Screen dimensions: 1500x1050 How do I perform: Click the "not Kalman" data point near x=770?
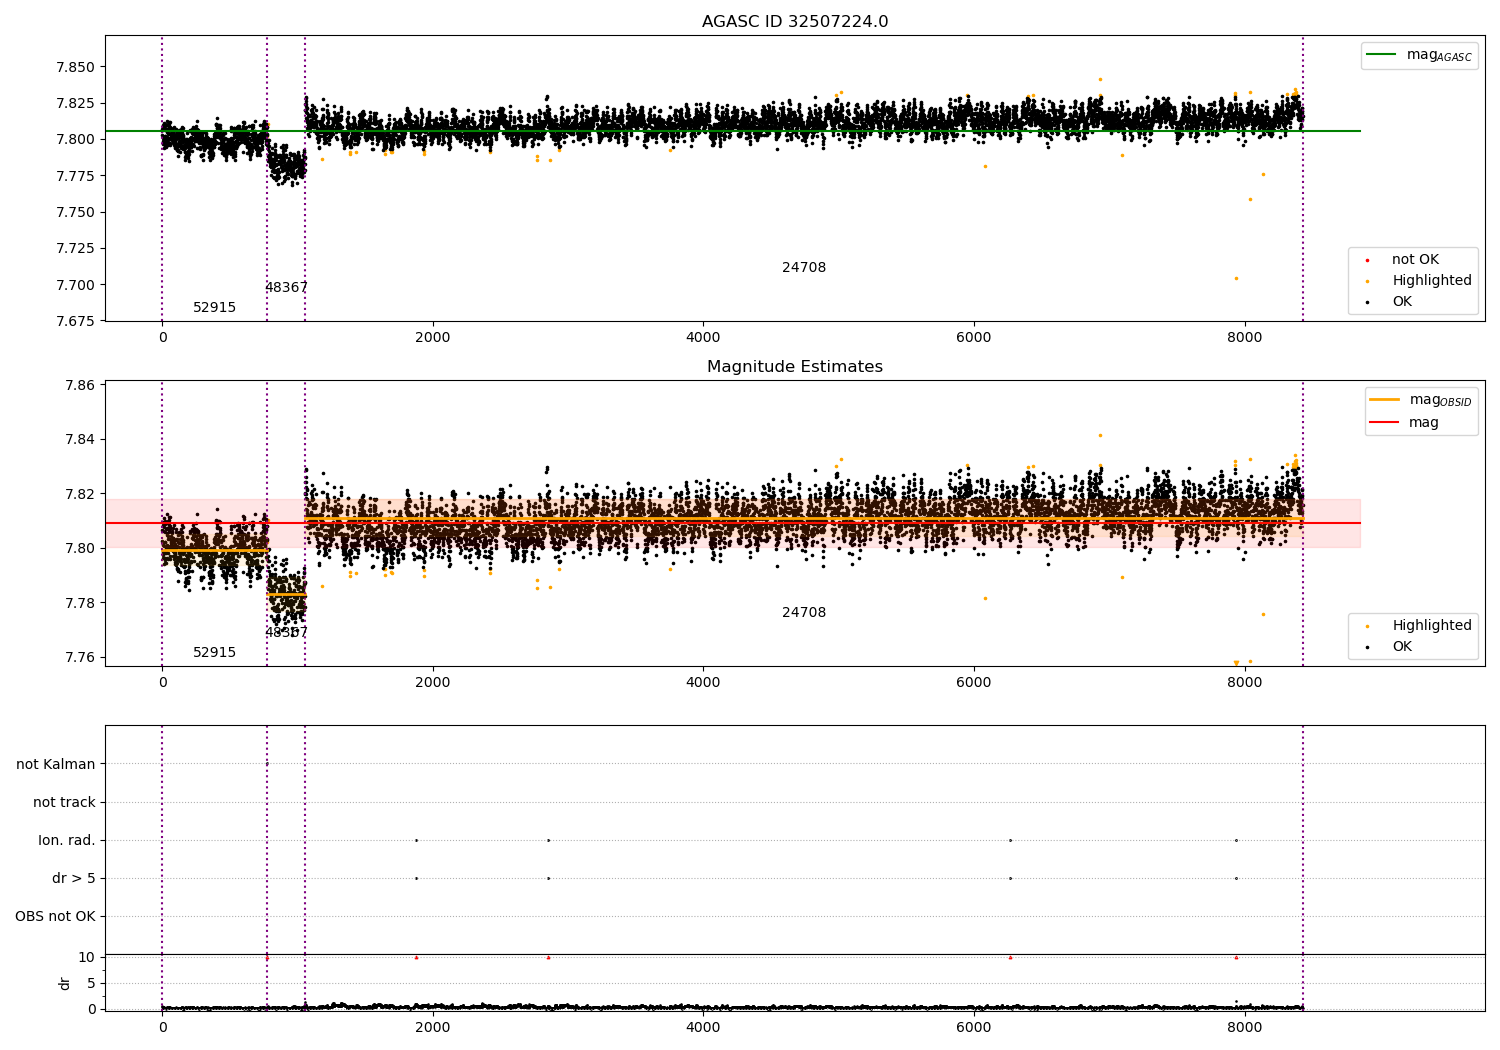click(267, 764)
